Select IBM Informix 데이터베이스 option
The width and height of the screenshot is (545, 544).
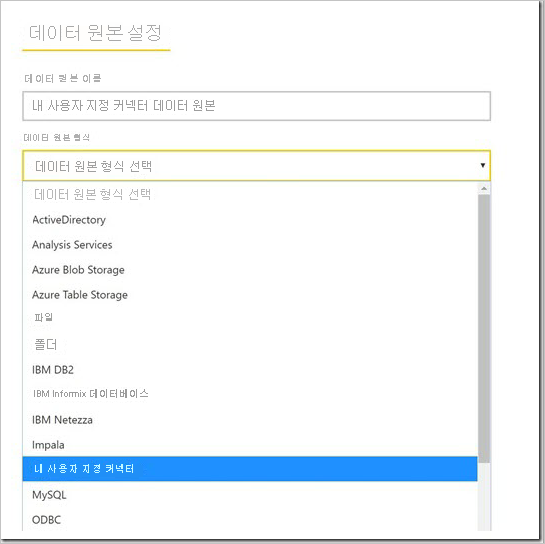click(250, 394)
